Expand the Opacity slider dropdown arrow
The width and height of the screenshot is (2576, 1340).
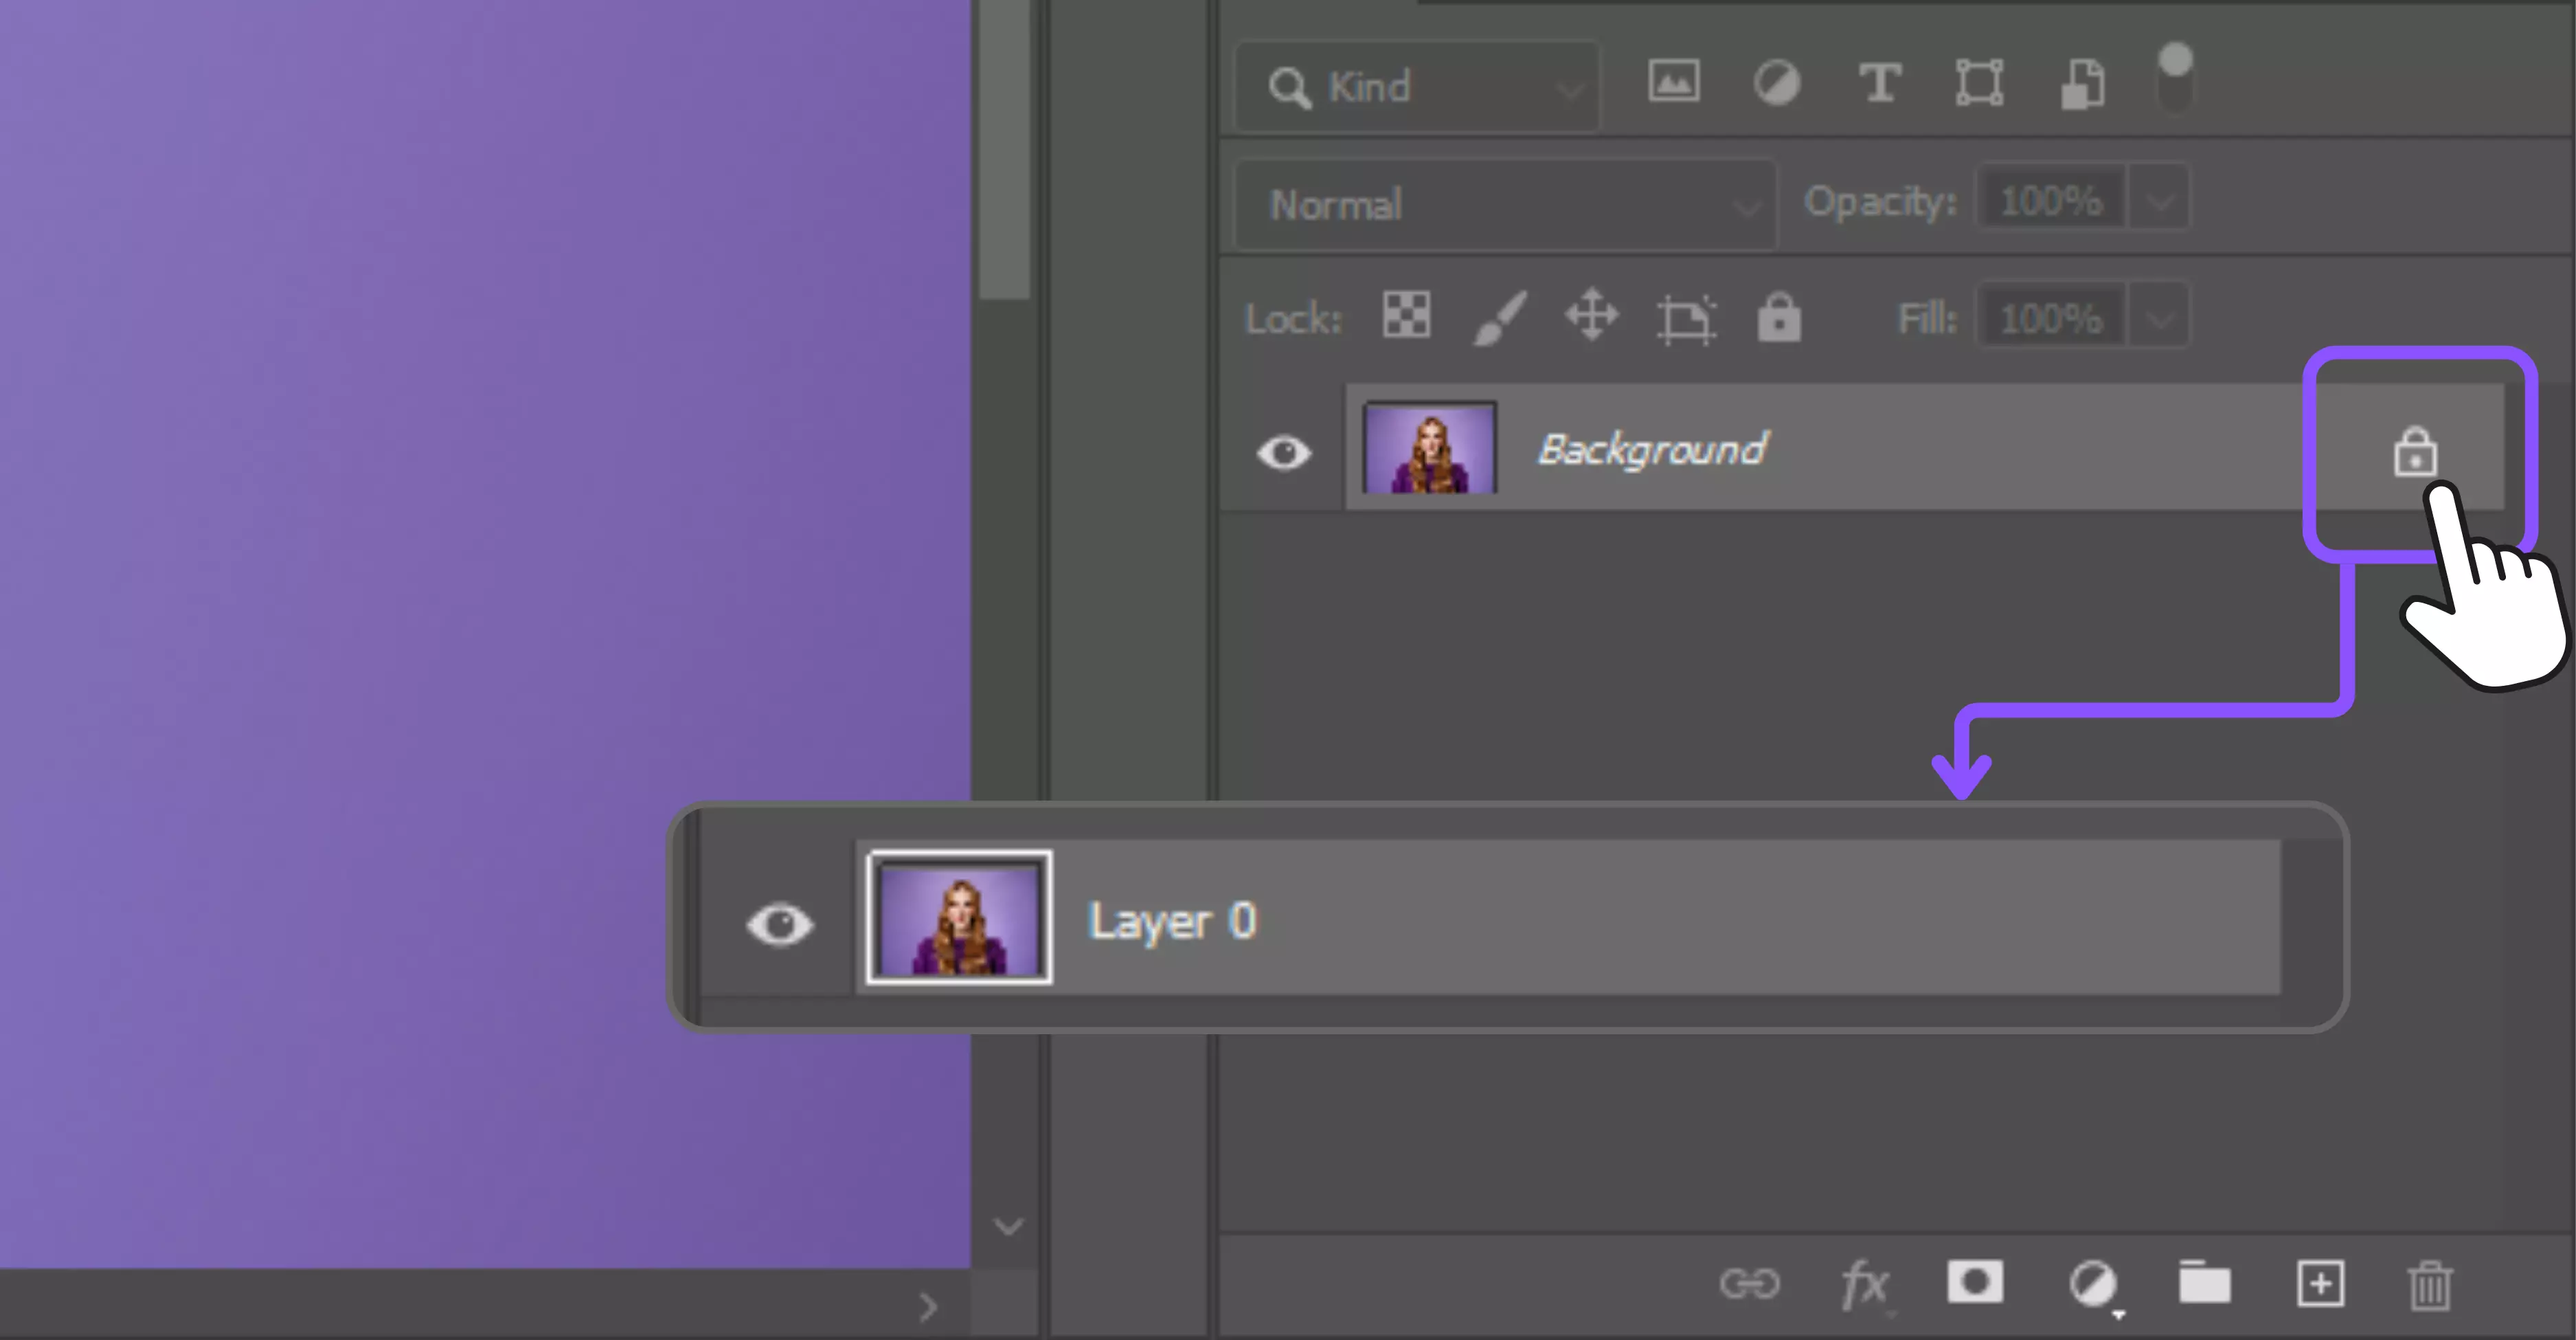(x=2160, y=202)
